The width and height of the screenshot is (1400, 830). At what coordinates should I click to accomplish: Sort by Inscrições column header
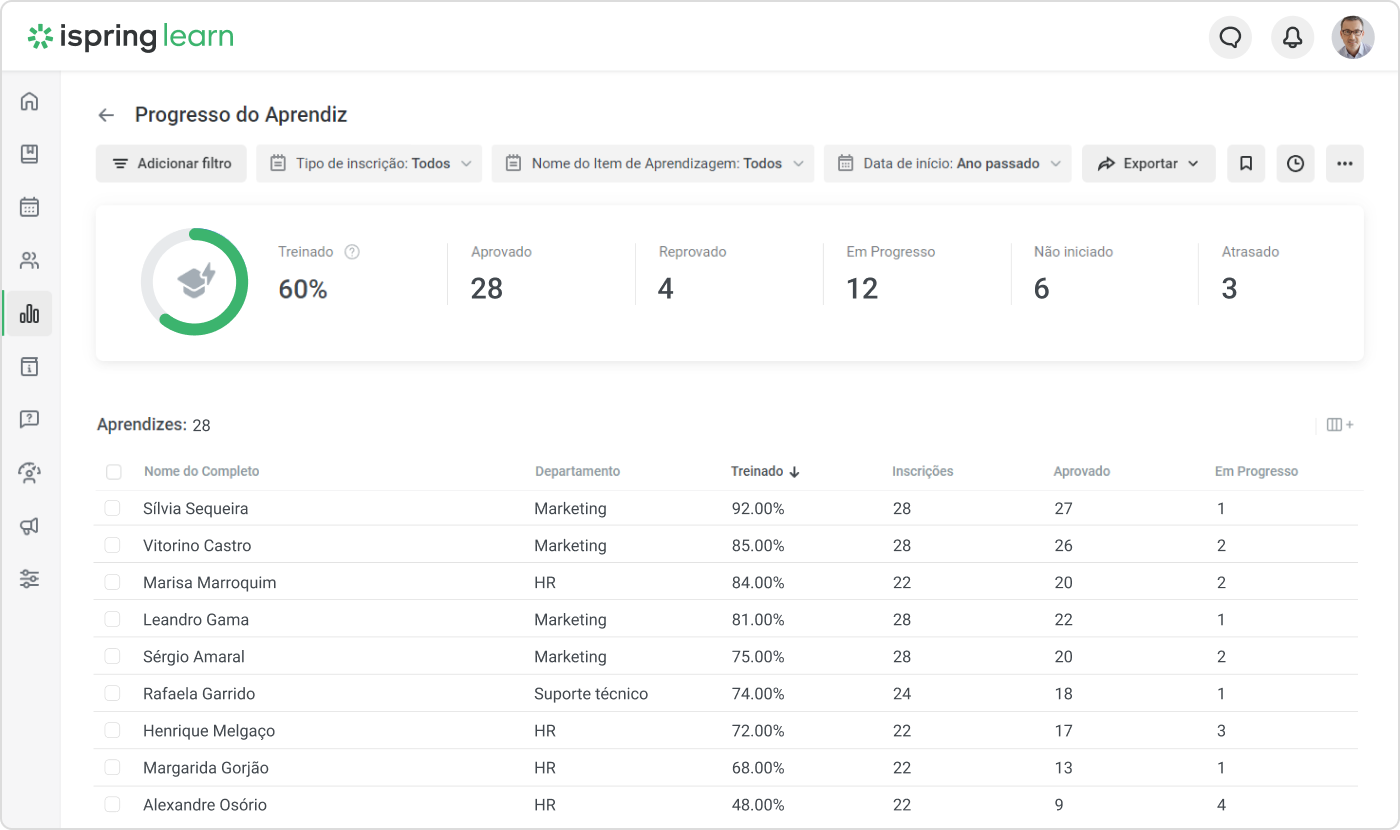pyautogui.click(x=923, y=471)
